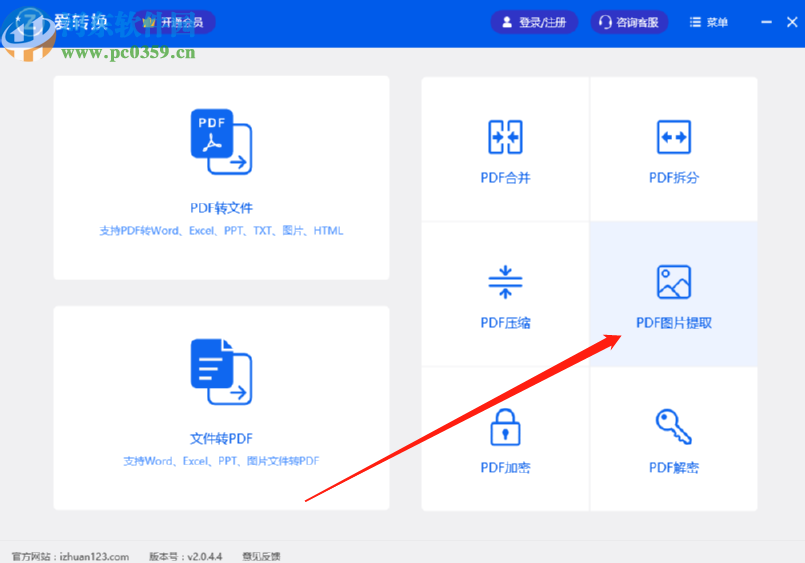Contact support via 咨询客服 label

click(637, 22)
